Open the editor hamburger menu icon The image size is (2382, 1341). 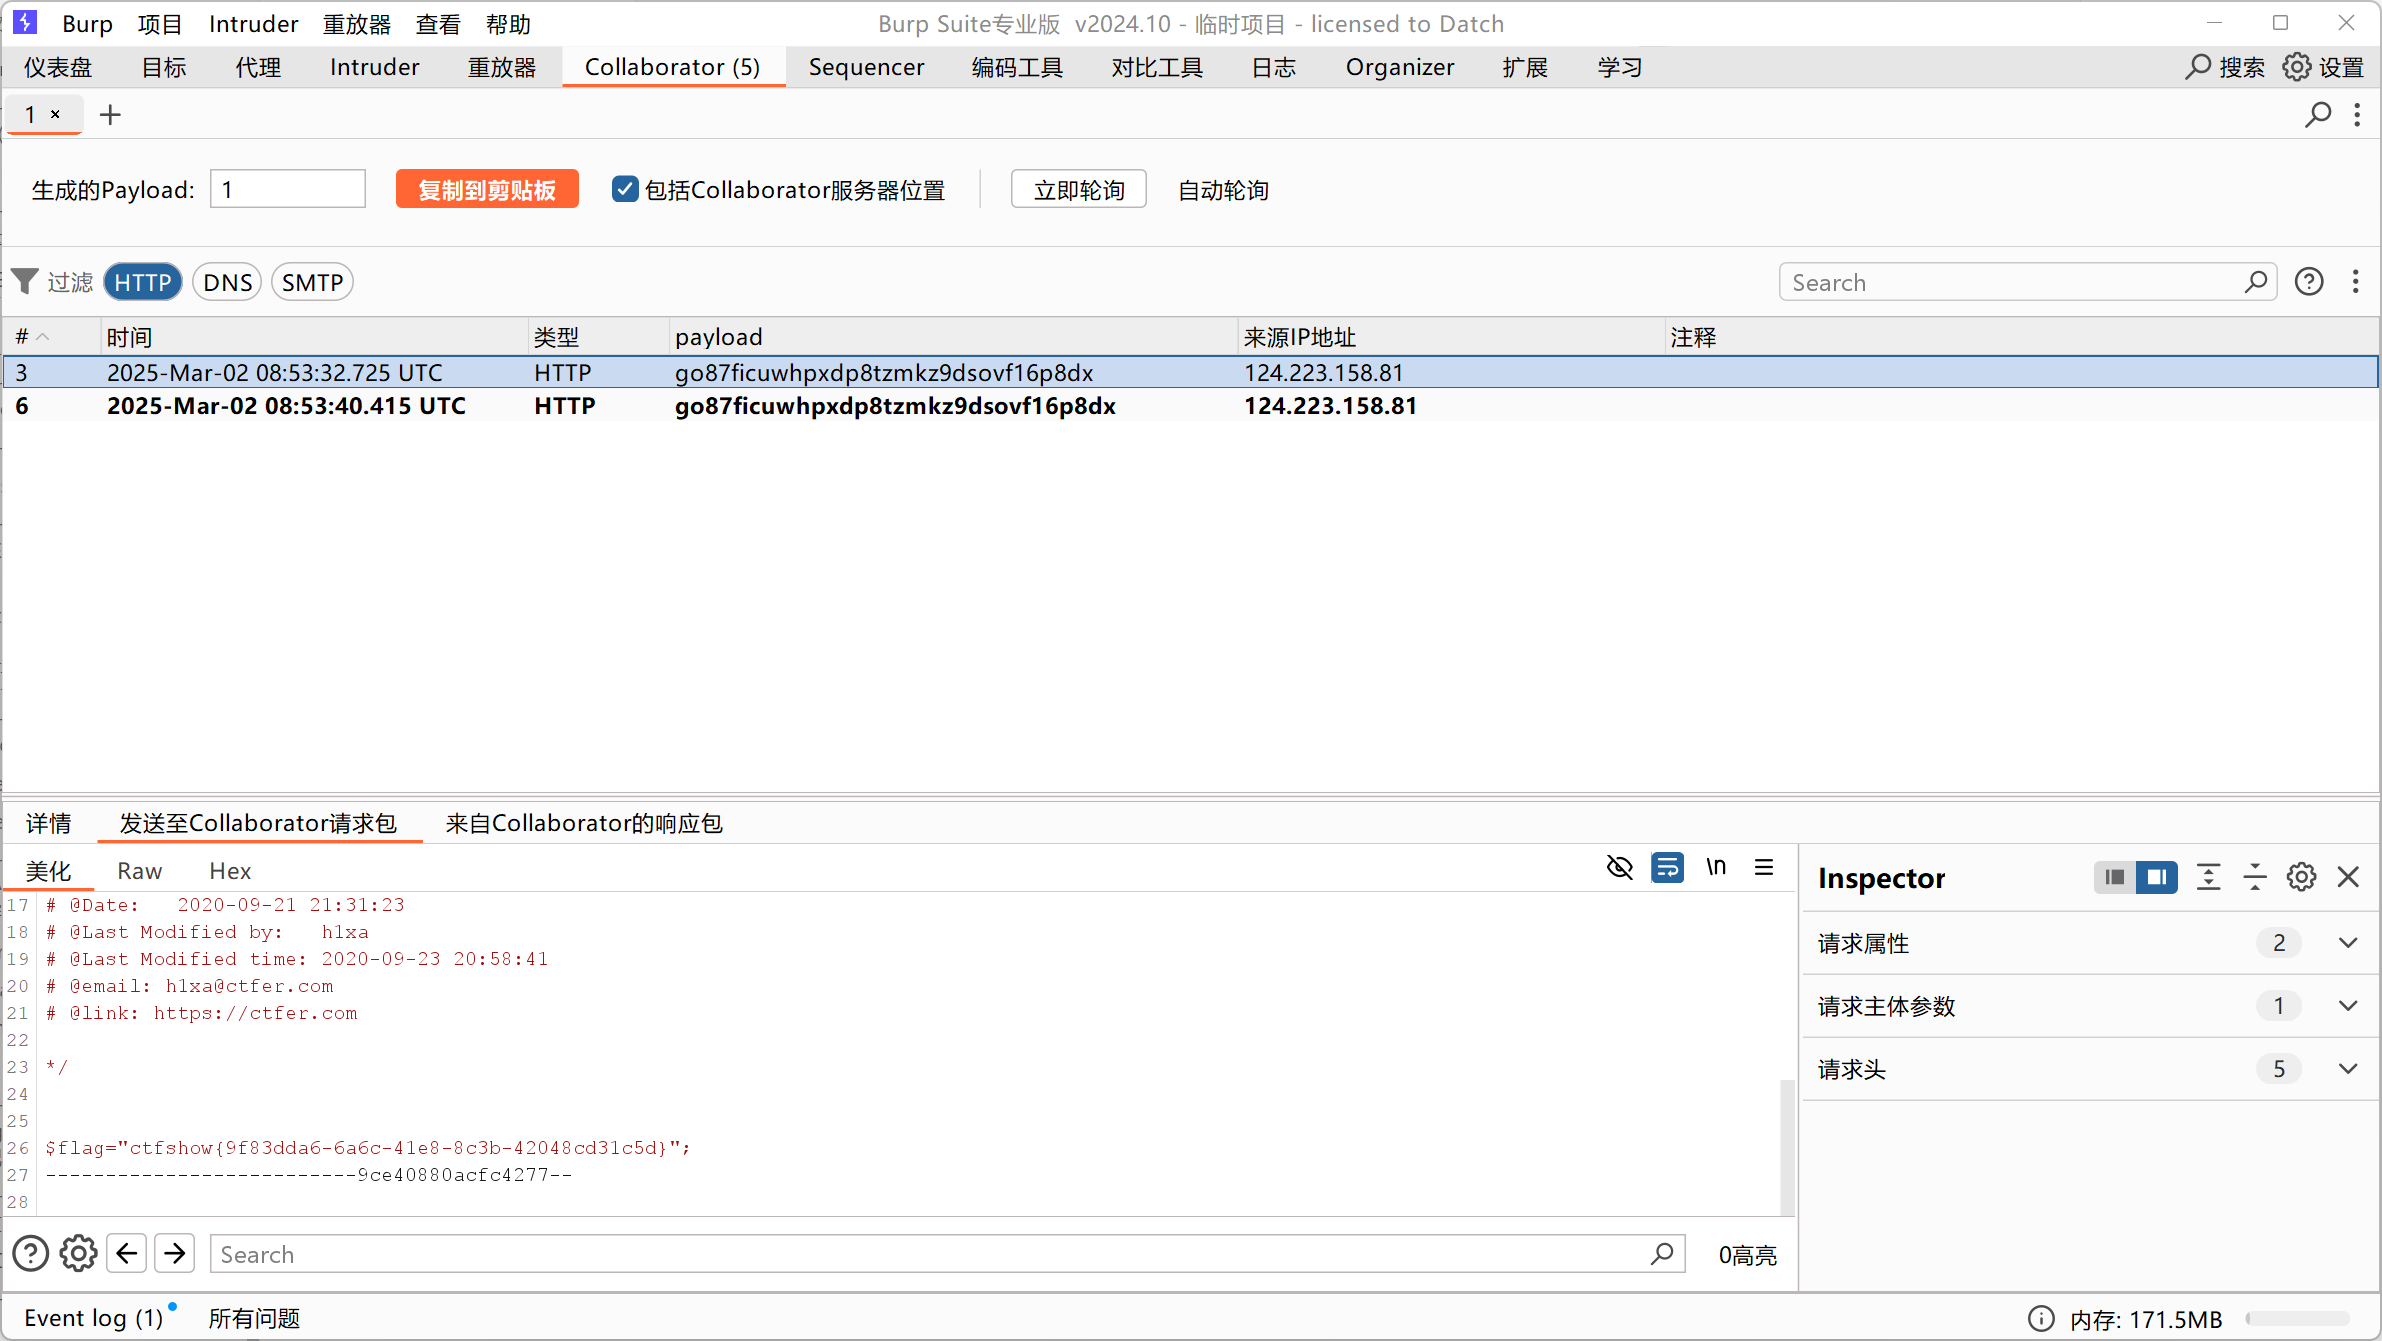1764,867
